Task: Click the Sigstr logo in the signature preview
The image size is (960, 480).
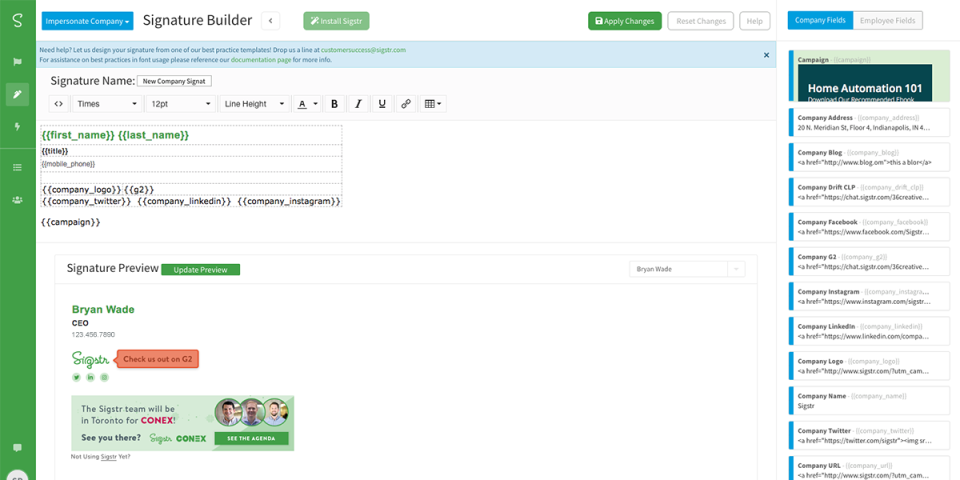Action: point(91,359)
